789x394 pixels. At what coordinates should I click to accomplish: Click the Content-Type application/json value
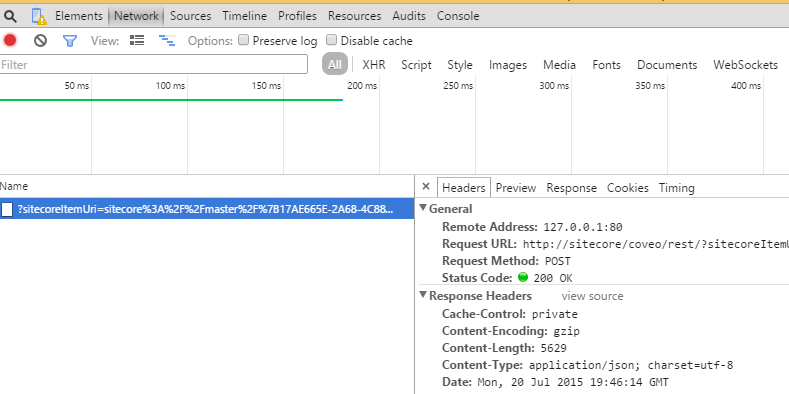pos(631,365)
